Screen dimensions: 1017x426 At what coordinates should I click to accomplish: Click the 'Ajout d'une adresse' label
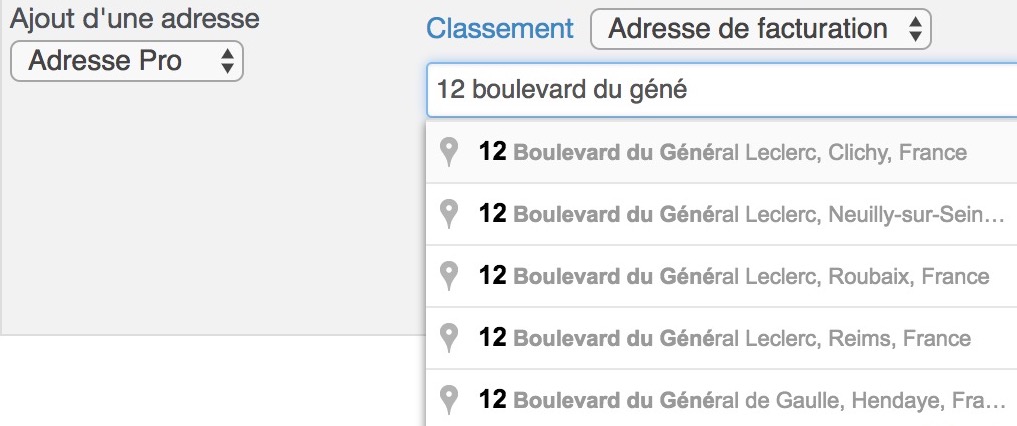135,18
